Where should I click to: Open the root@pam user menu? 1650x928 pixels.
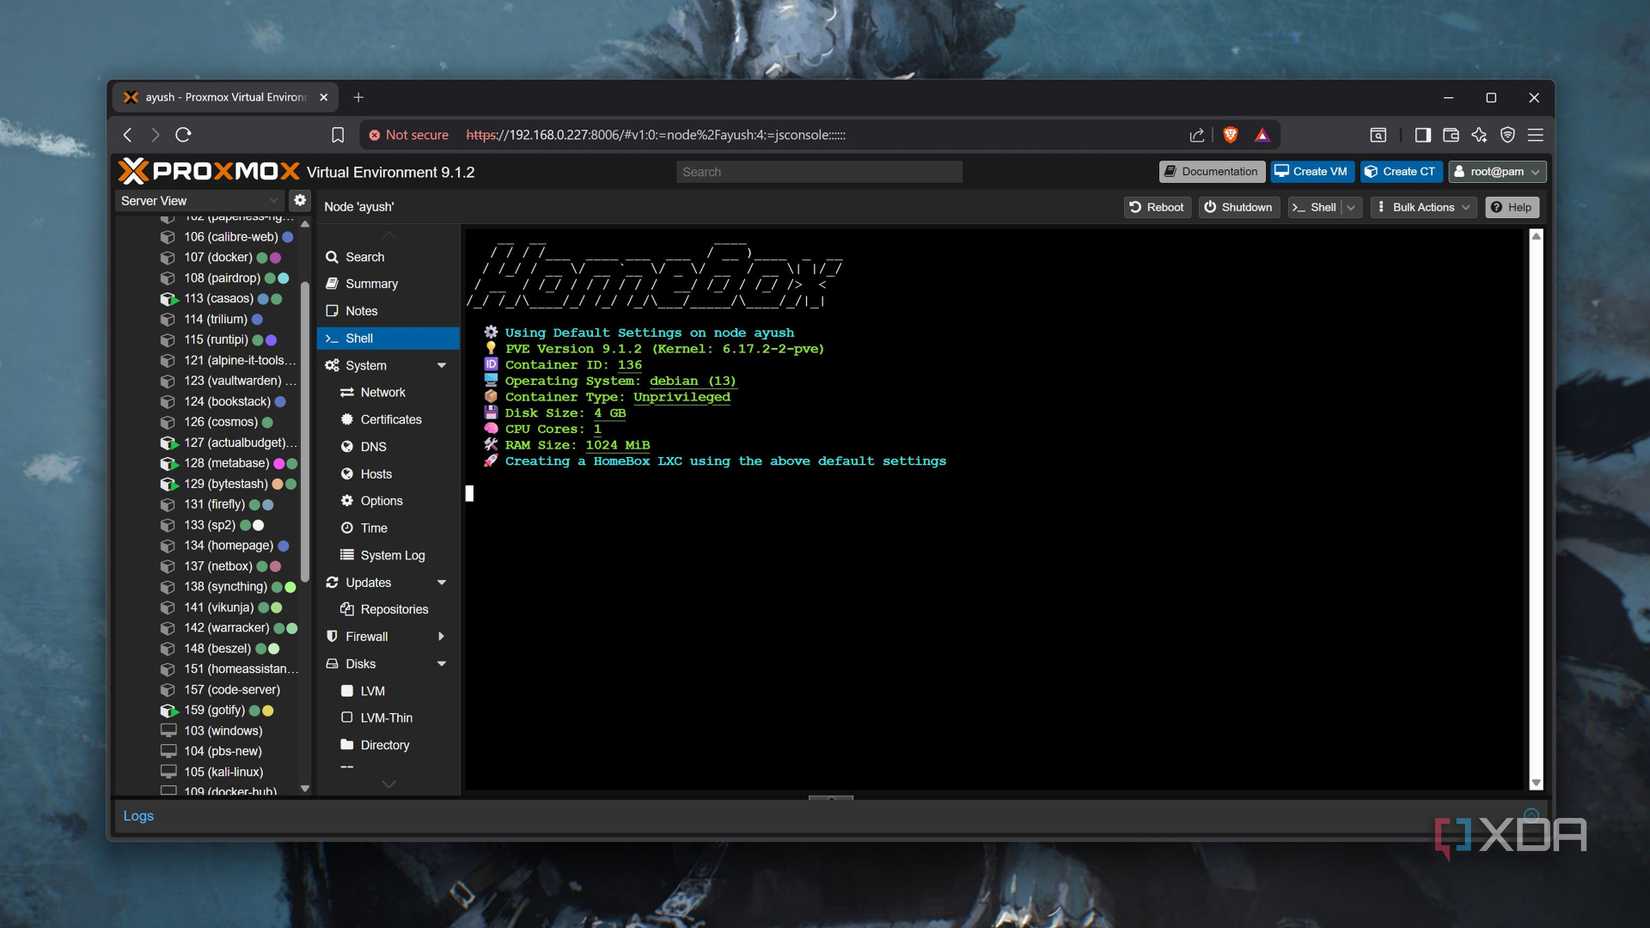(x=1496, y=172)
